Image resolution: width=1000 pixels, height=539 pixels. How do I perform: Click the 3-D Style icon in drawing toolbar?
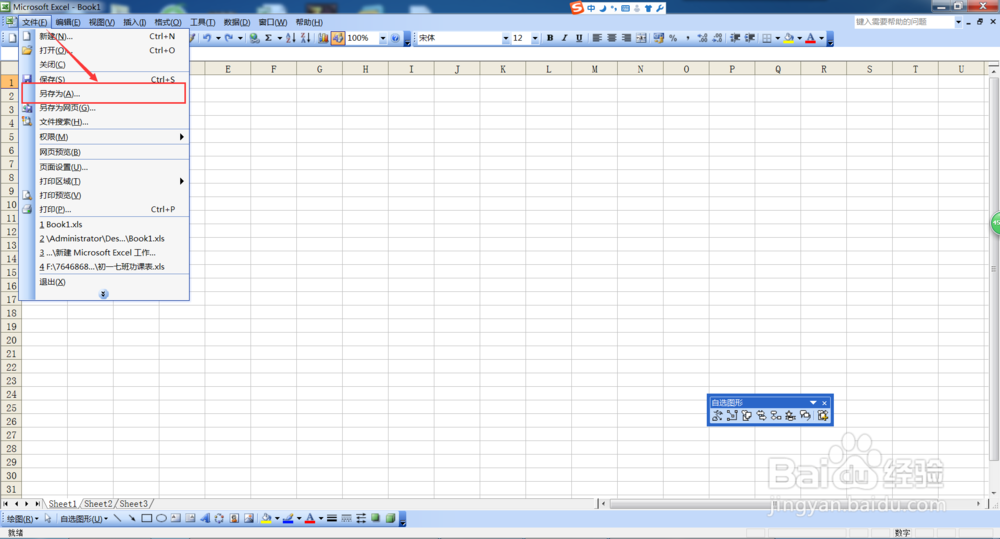pos(390,519)
